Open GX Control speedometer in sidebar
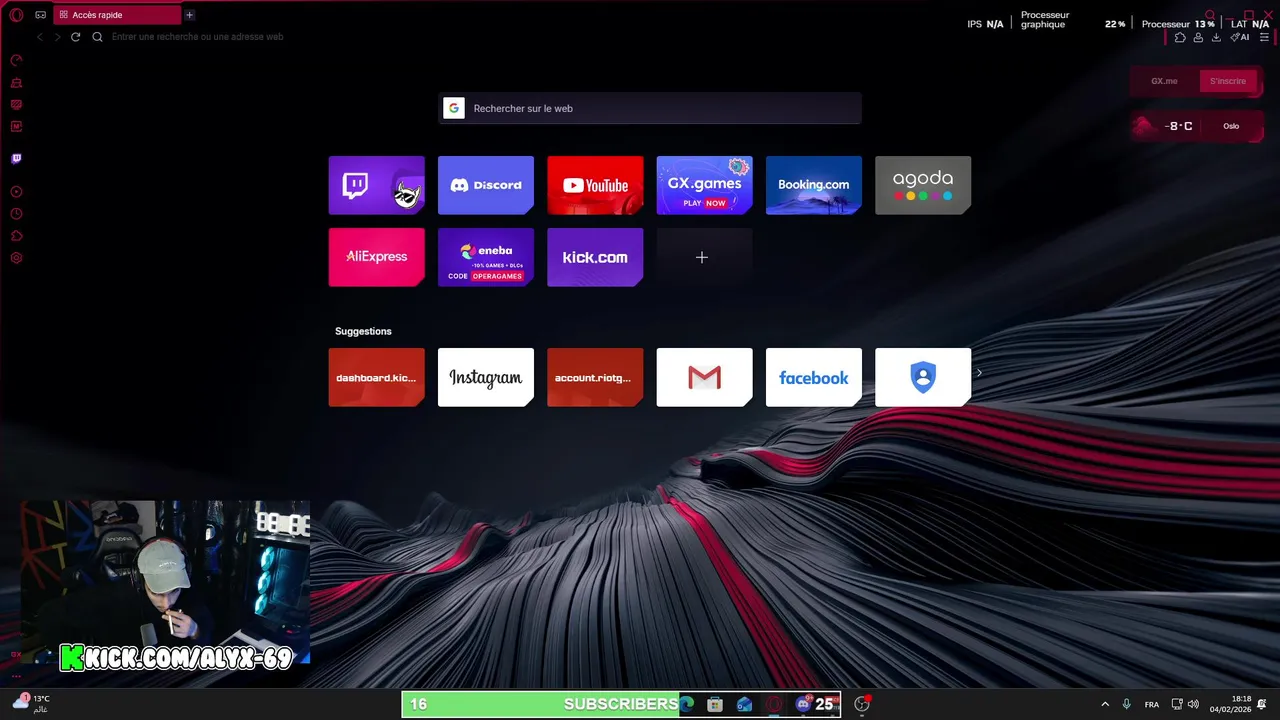This screenshot has width=1280, height=720. [16, 60]
